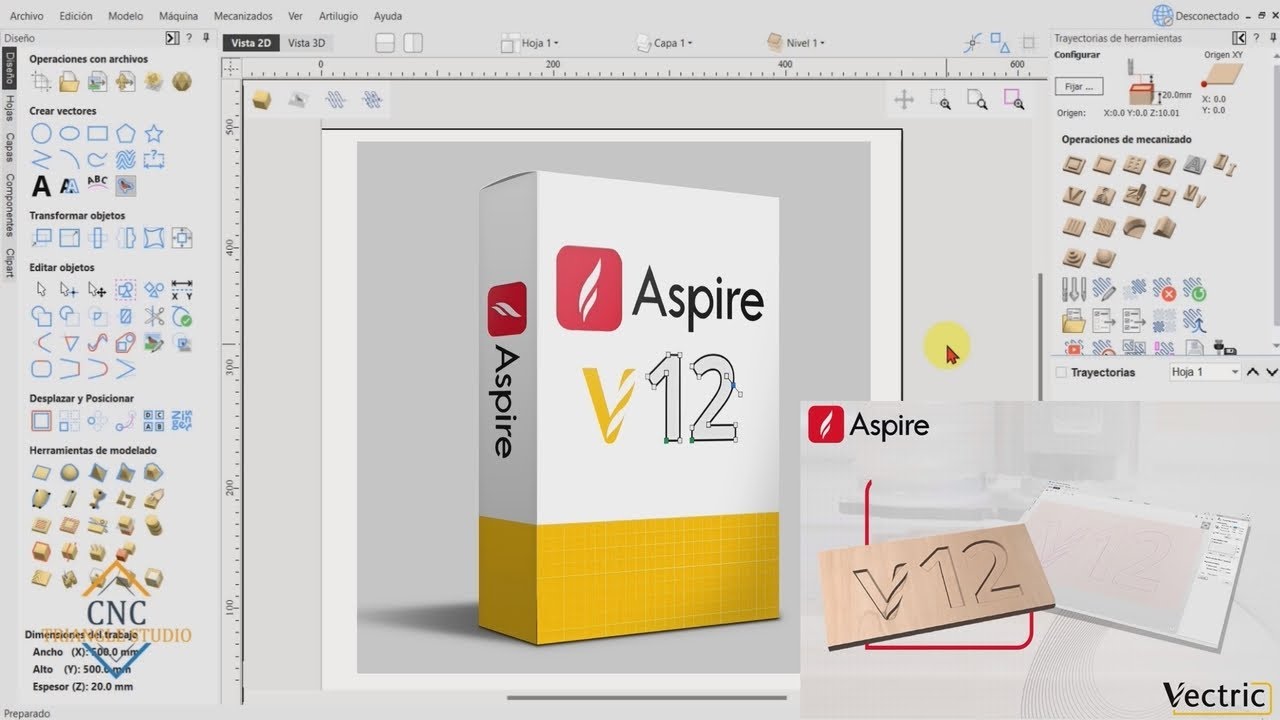The width and height of the screenshot is (1280, 720).
Task: Select the Draw Star tool
Action: (153, 133)
